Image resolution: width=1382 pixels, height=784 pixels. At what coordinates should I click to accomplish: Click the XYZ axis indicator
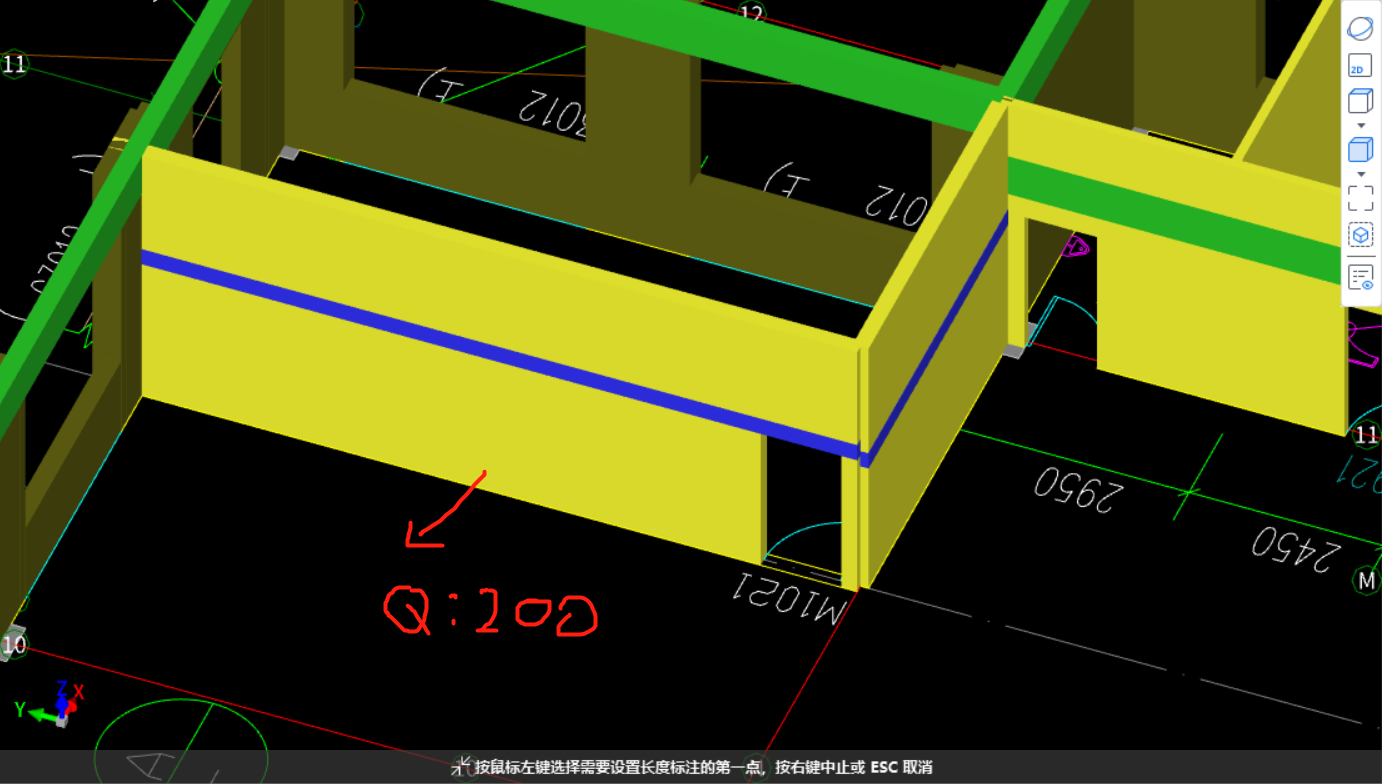point(50,703)
